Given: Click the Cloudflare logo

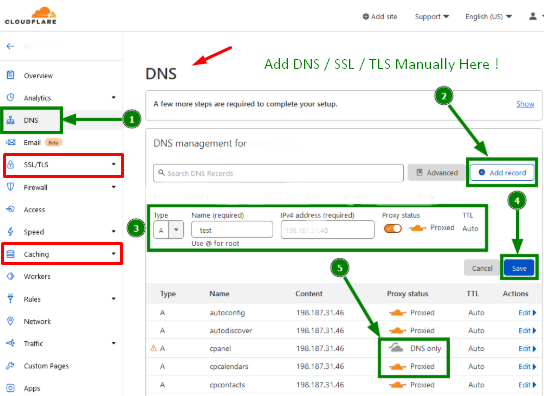Looking at the screenshot, I should click(x=31, y=16).
